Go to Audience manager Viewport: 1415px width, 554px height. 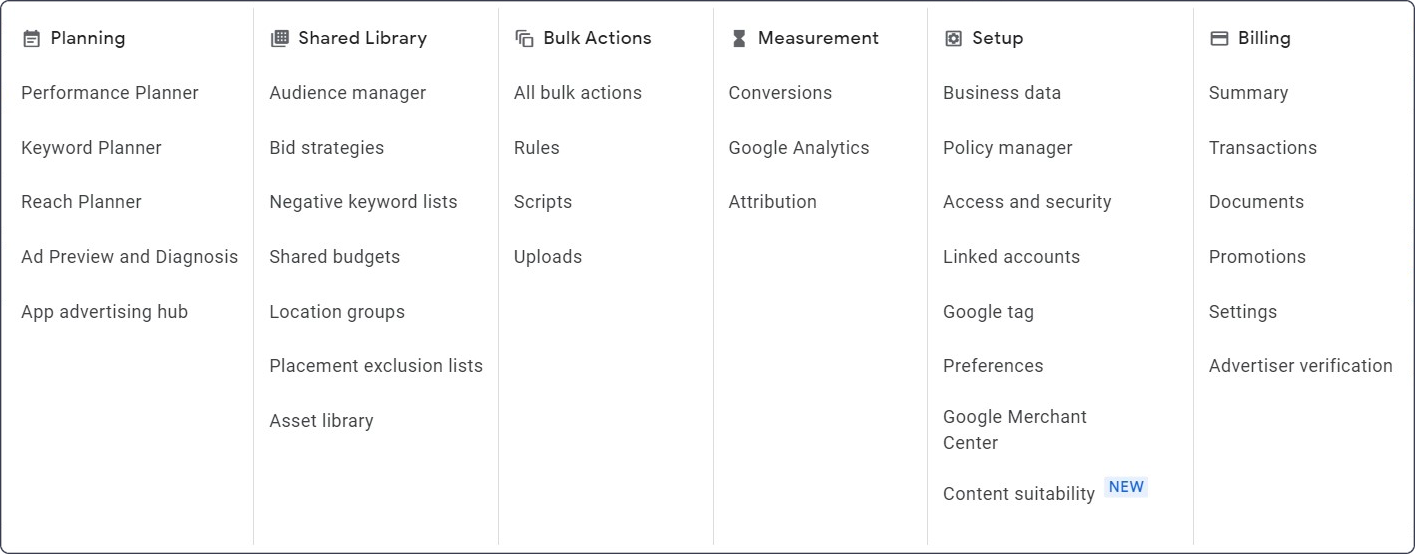point(348,93)
